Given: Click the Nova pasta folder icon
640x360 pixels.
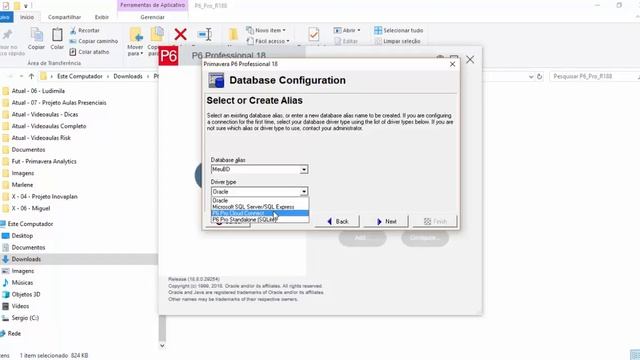Looking at the screenshot, I should (233, 34).
